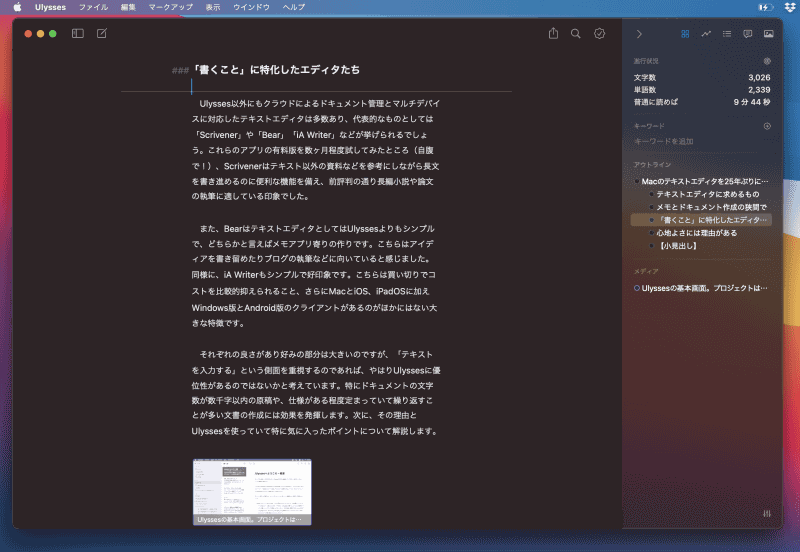This screenshot has height=552, width=800.
Task: Switch to the media image tab
Action: click(768, 34)
